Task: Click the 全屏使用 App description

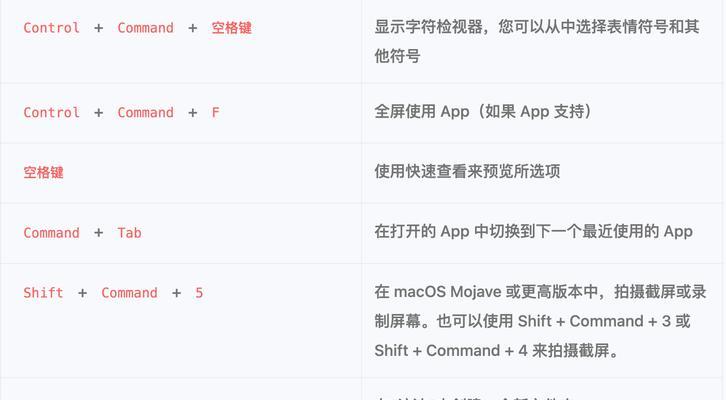Action: [x=483, y=112]
